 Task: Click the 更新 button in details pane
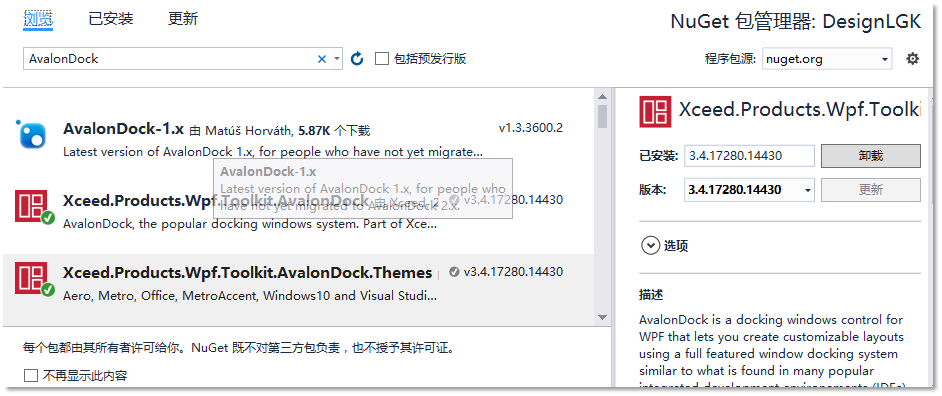(x=871, y=190)
